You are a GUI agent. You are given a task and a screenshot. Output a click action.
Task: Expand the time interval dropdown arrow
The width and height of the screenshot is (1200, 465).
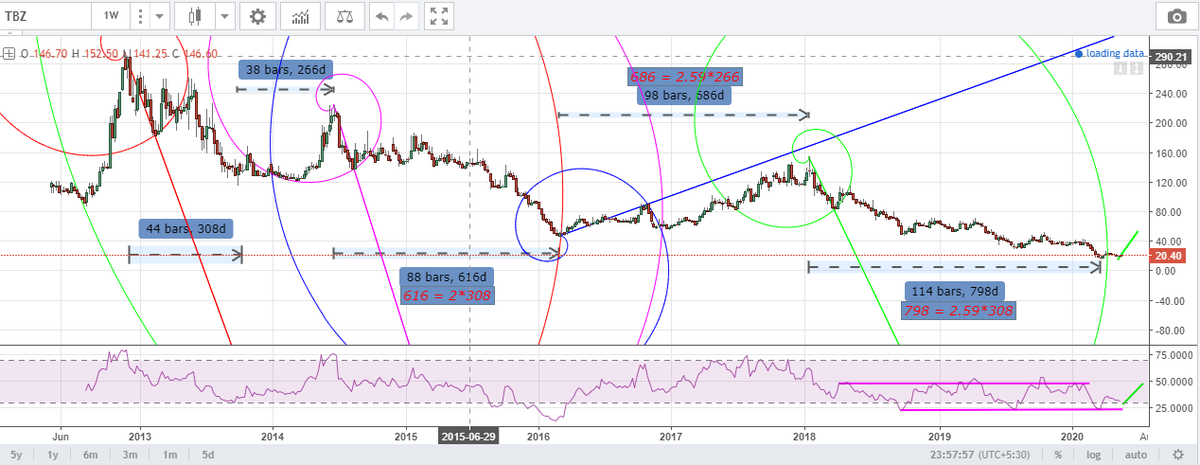coord(160,16)
